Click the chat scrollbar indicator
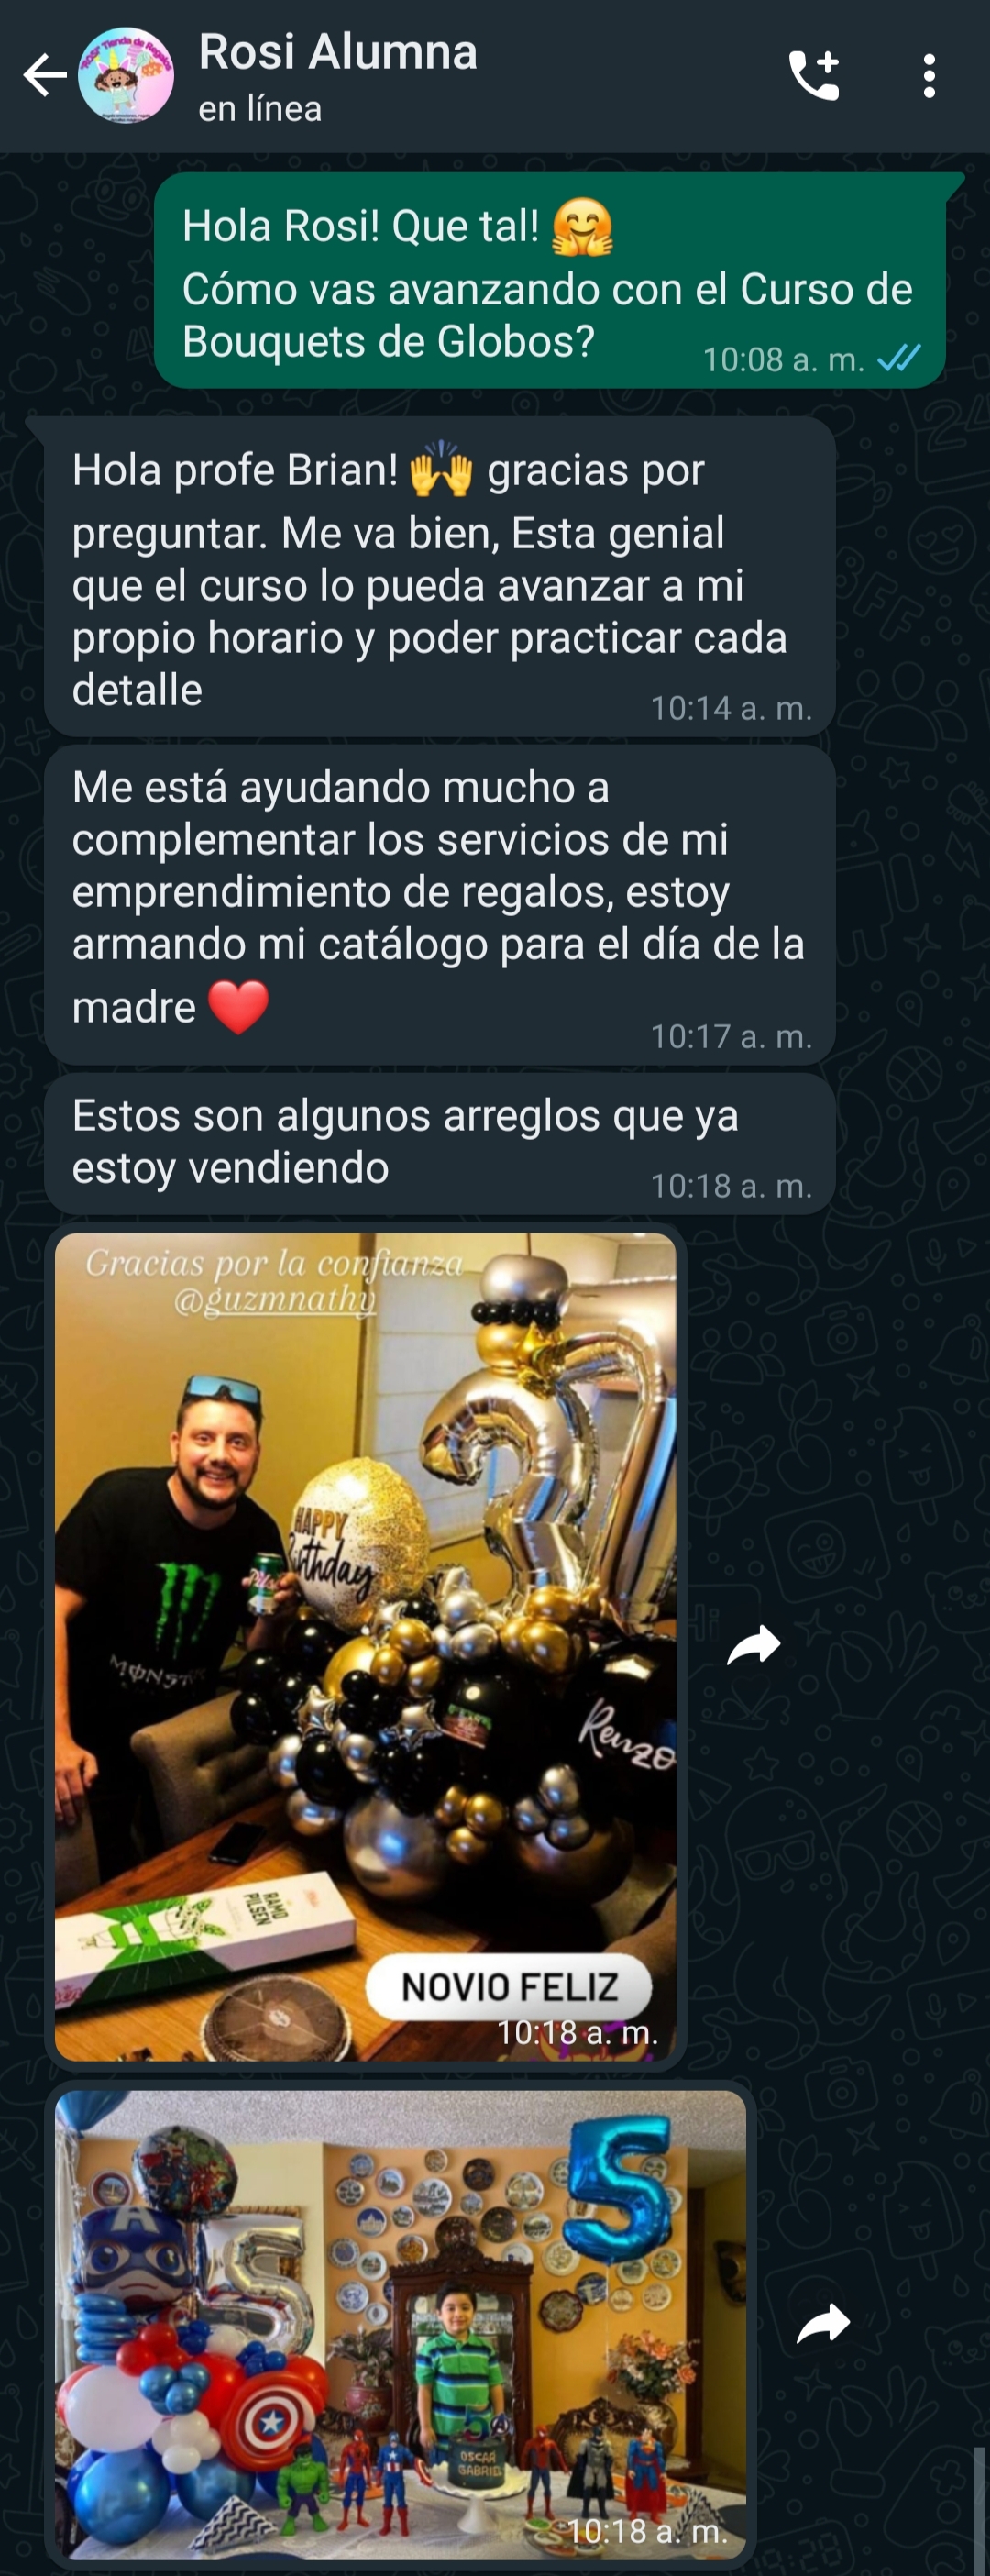The height and width of the screenshot is (2576, 990). (x=979, y=2508)
